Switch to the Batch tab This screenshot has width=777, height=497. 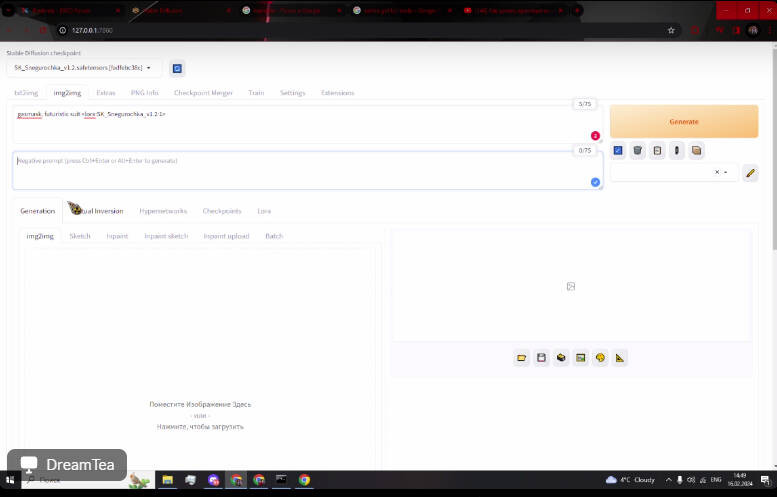(274, 236)
